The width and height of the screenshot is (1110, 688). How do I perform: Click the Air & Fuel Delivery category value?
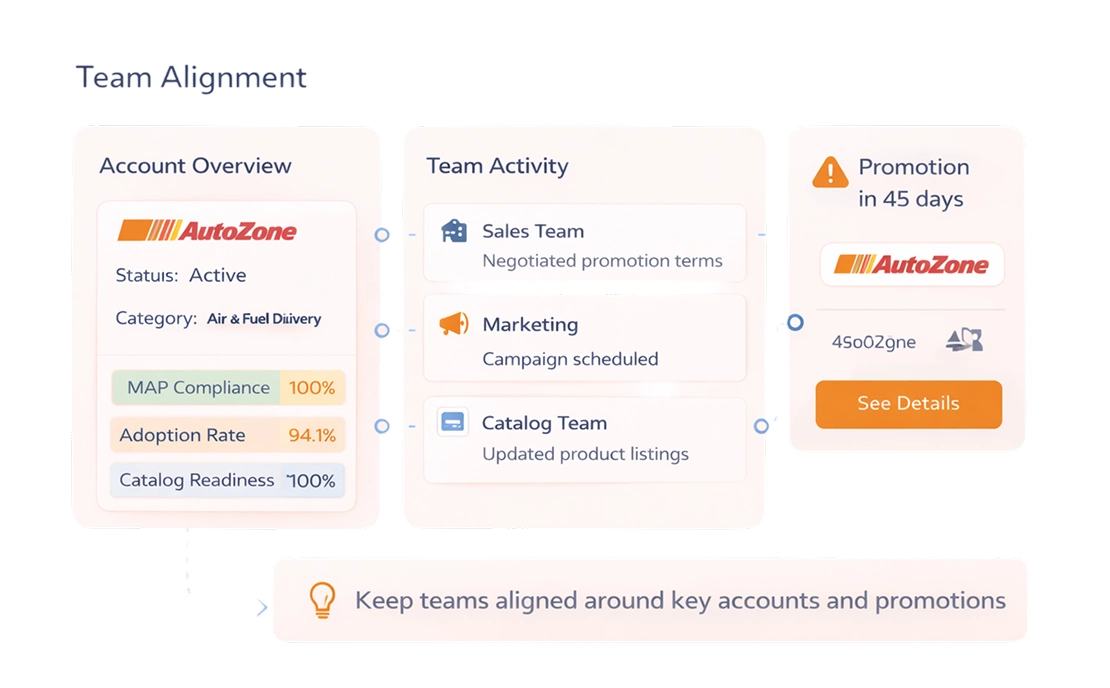(x=264, y=319)
